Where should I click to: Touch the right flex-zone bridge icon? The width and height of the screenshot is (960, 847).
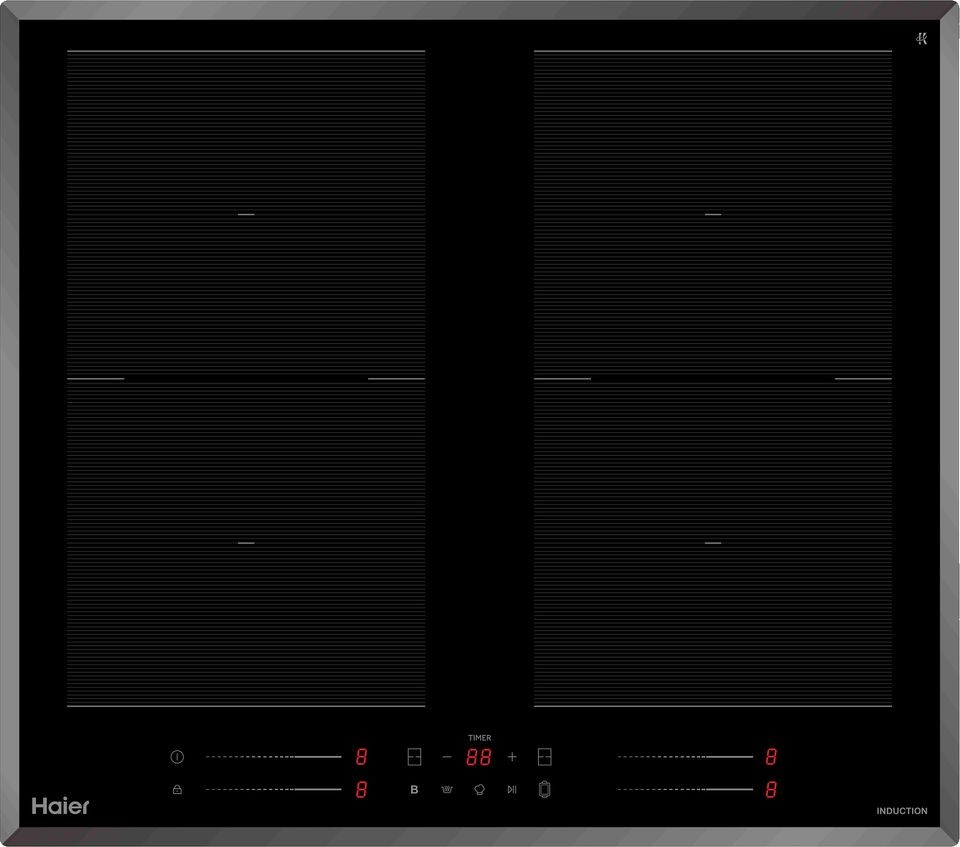(544, 757)
